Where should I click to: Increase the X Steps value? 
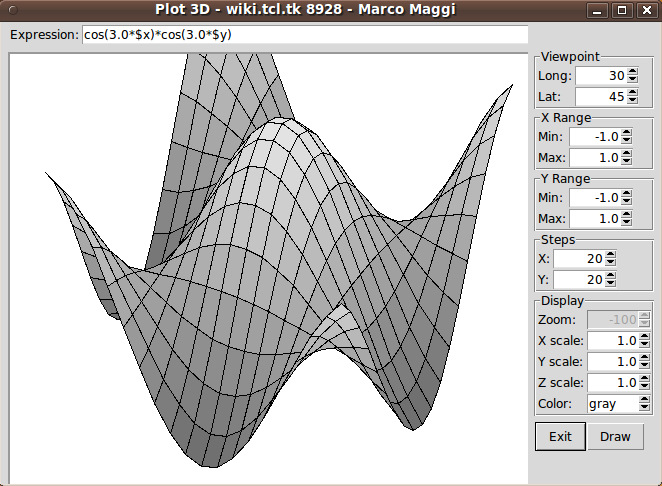point(610,255)
